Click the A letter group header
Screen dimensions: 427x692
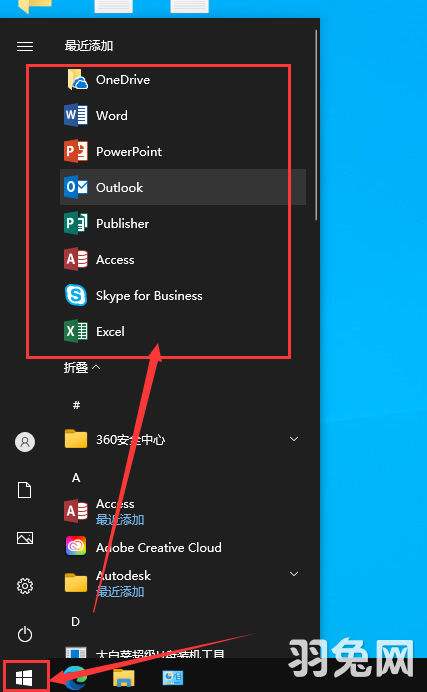point(76,478)
